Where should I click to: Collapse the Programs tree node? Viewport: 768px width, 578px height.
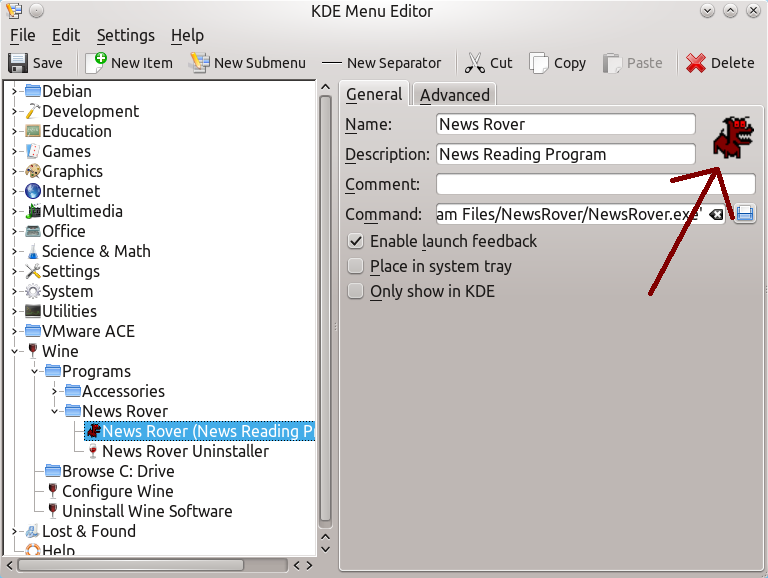[x=34, y=371]
